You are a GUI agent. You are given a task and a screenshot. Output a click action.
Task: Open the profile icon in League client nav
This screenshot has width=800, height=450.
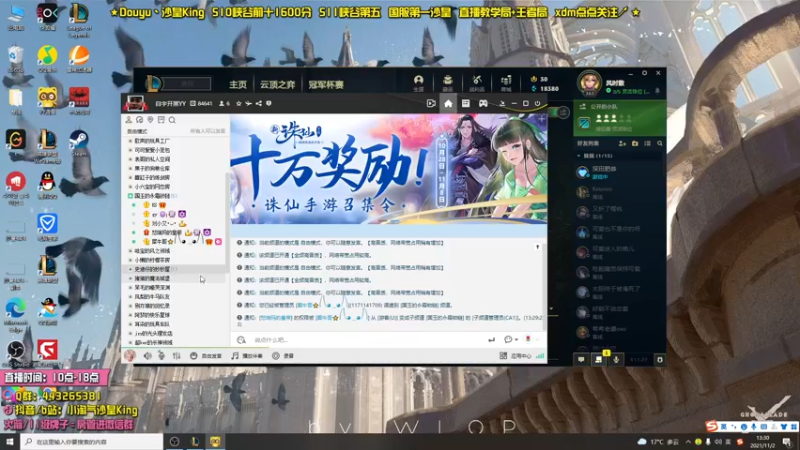[418, 83]
